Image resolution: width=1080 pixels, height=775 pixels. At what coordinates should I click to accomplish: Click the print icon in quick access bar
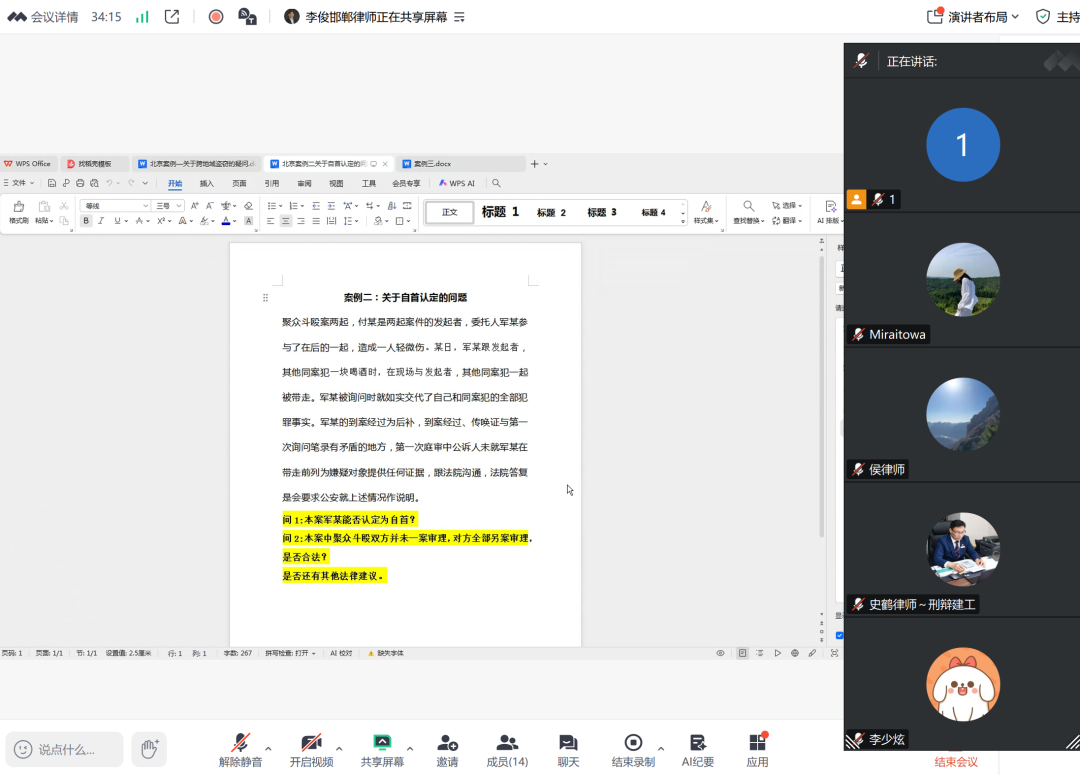tap(80, 183)
